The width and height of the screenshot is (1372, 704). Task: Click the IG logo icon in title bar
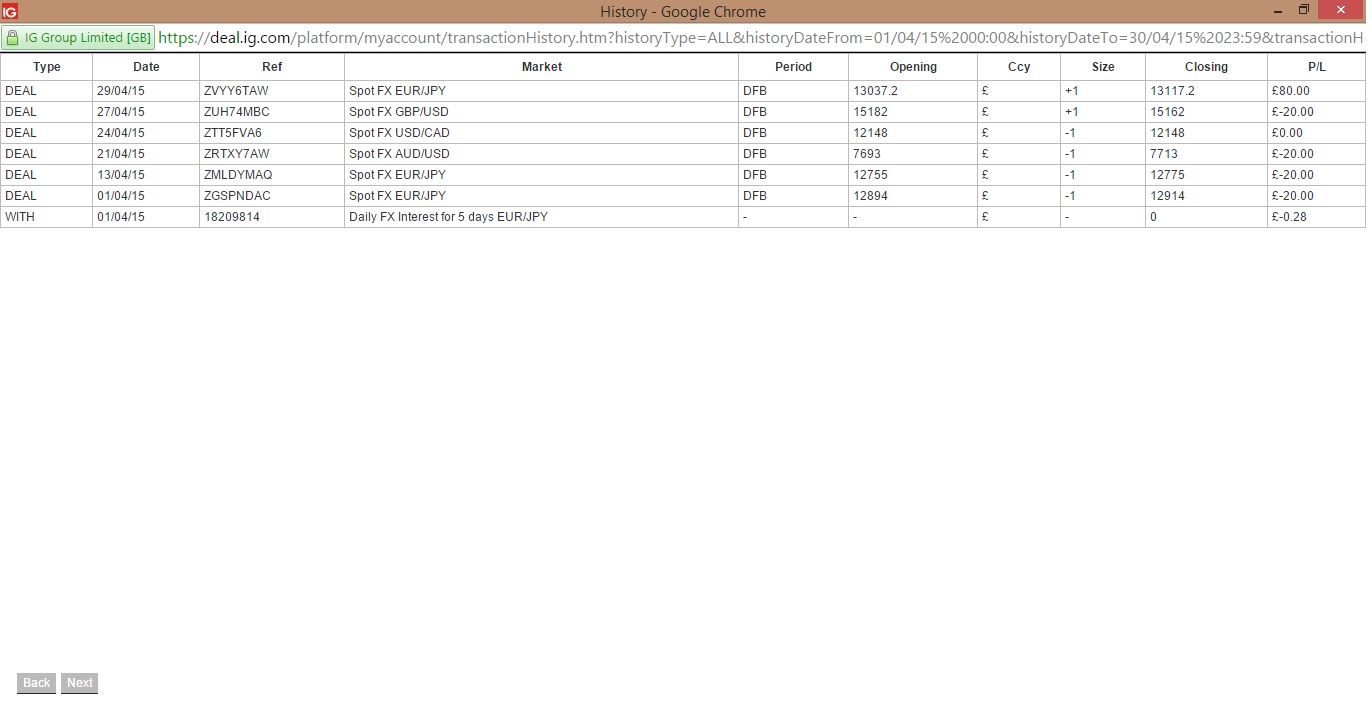tap(10, 12)
